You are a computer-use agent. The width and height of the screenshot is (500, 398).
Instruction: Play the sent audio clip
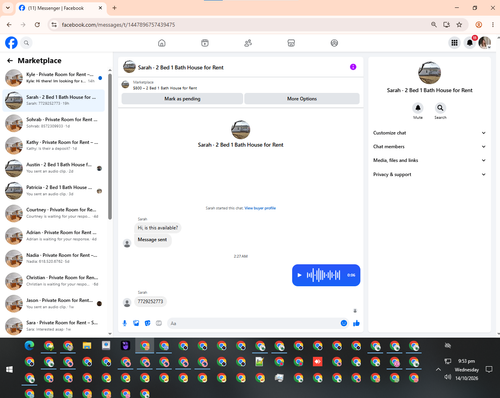coord(299,275)
